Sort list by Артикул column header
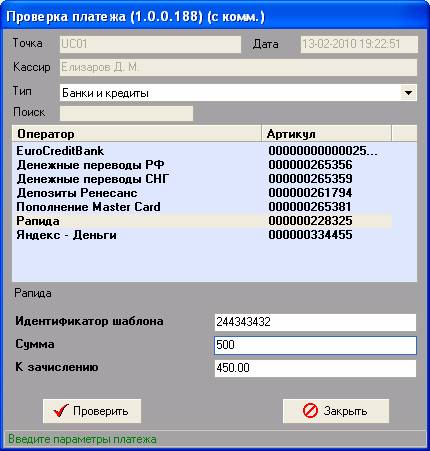 (327, 134)
